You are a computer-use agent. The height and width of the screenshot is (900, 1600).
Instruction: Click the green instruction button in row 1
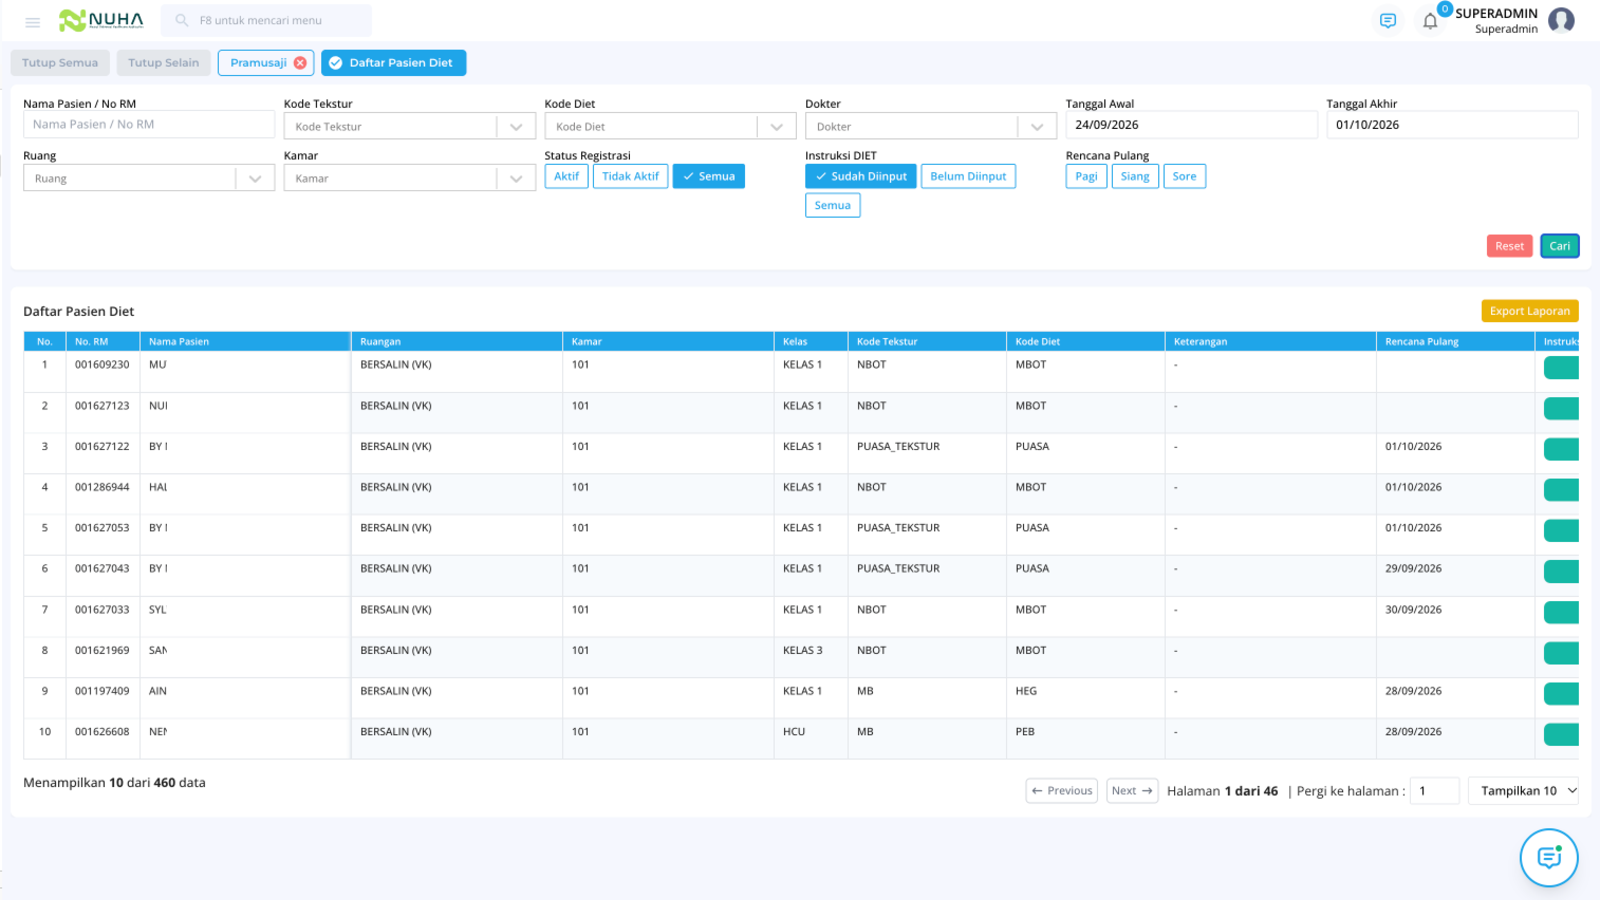1561,367
